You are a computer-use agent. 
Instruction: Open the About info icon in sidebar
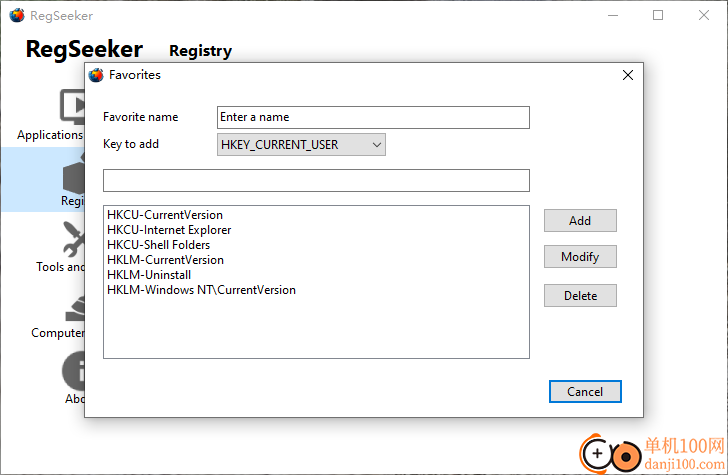pyautogui.click(x=74, y=371)
